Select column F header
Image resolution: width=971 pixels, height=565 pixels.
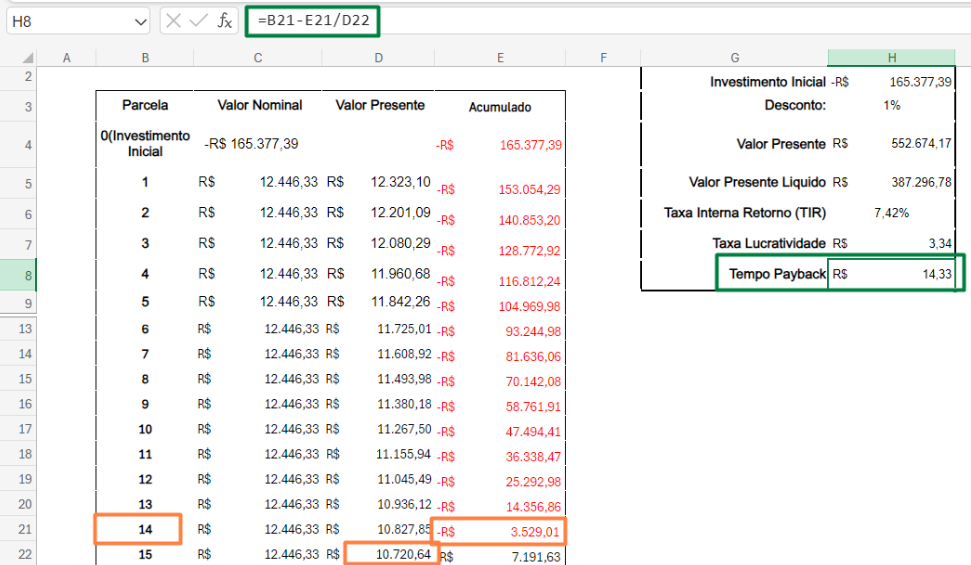(603, 58)
